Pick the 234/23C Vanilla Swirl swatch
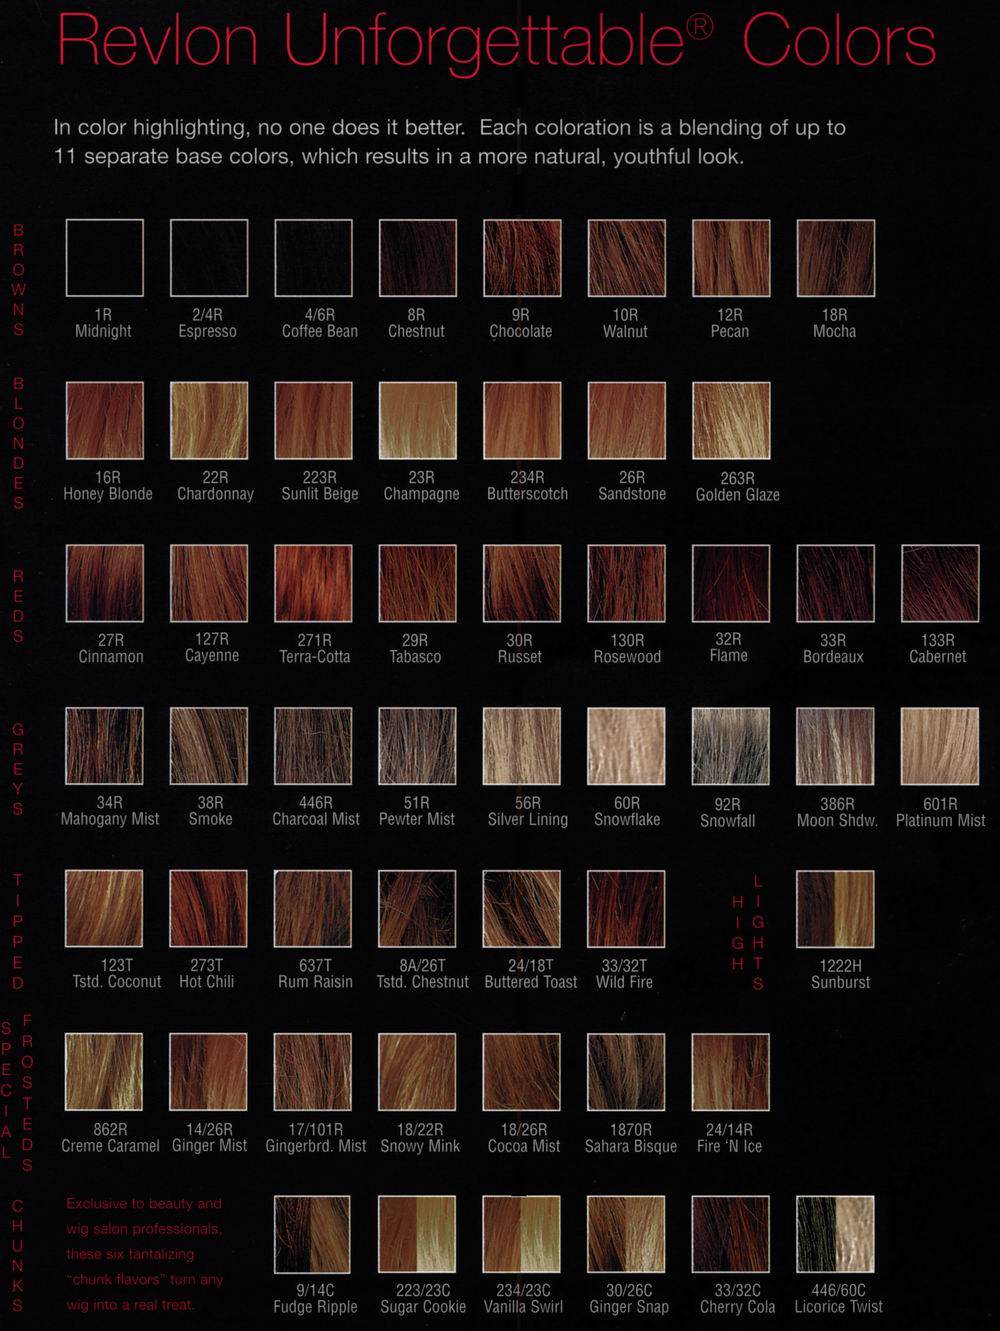 tap(522, 1234)
